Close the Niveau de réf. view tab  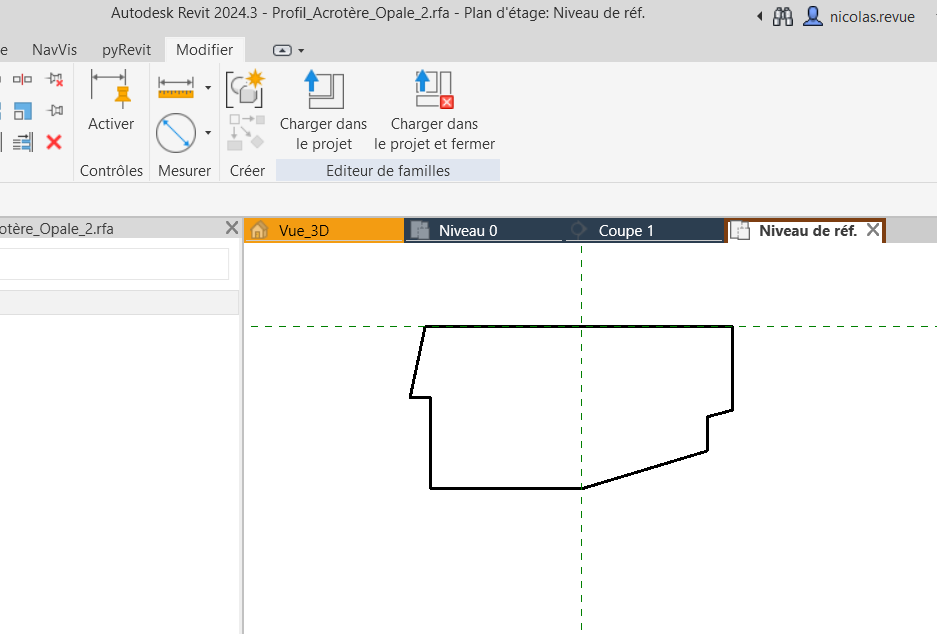click(x=872, y=230)
